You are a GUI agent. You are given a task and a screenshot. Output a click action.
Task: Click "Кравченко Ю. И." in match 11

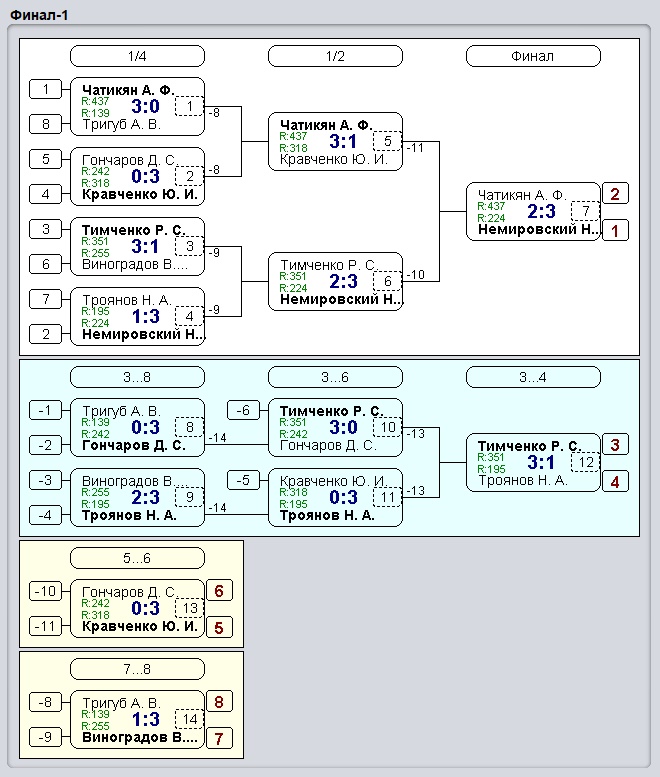333,481
